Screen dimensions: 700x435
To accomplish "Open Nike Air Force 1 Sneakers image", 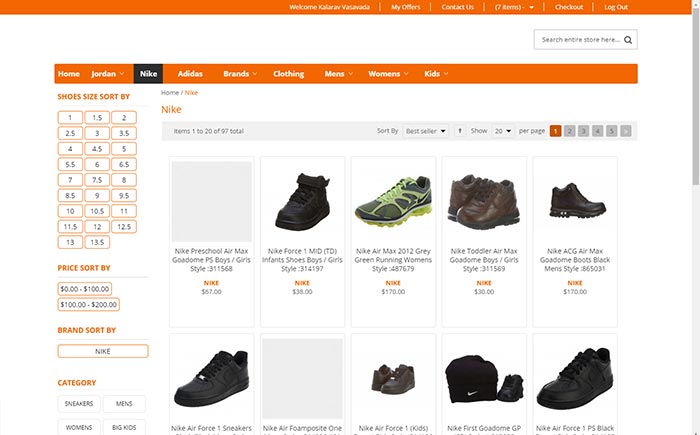I will (211, 379).
